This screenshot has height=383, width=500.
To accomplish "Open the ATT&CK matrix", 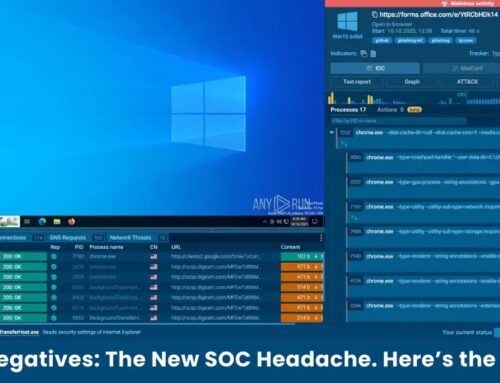I will click(x=467, y=82).
